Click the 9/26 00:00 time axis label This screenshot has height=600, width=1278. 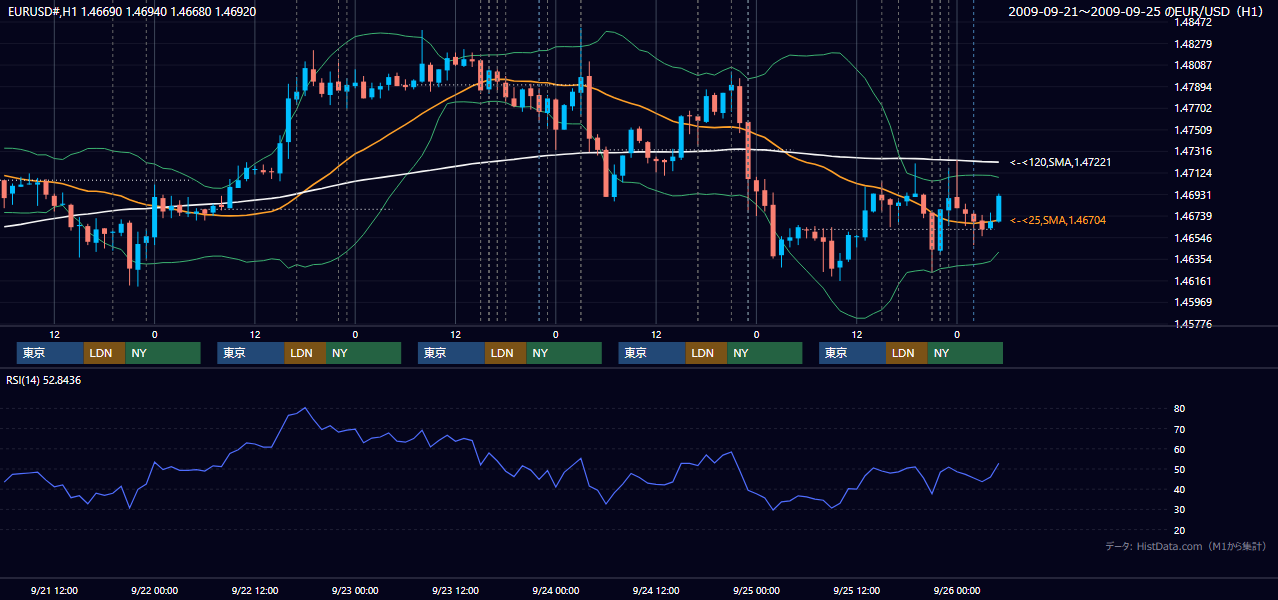click(957, 591)
